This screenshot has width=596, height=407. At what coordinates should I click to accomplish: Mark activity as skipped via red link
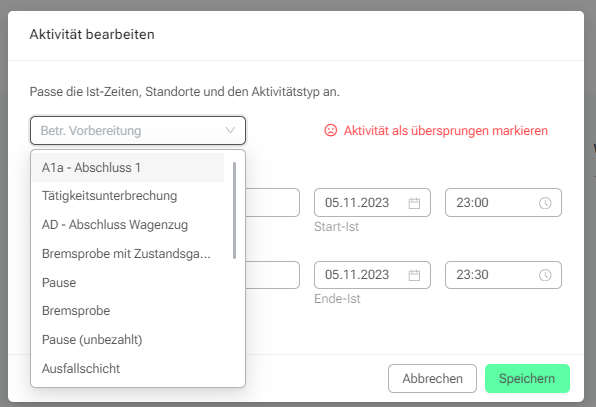click(x=445, y=131)
